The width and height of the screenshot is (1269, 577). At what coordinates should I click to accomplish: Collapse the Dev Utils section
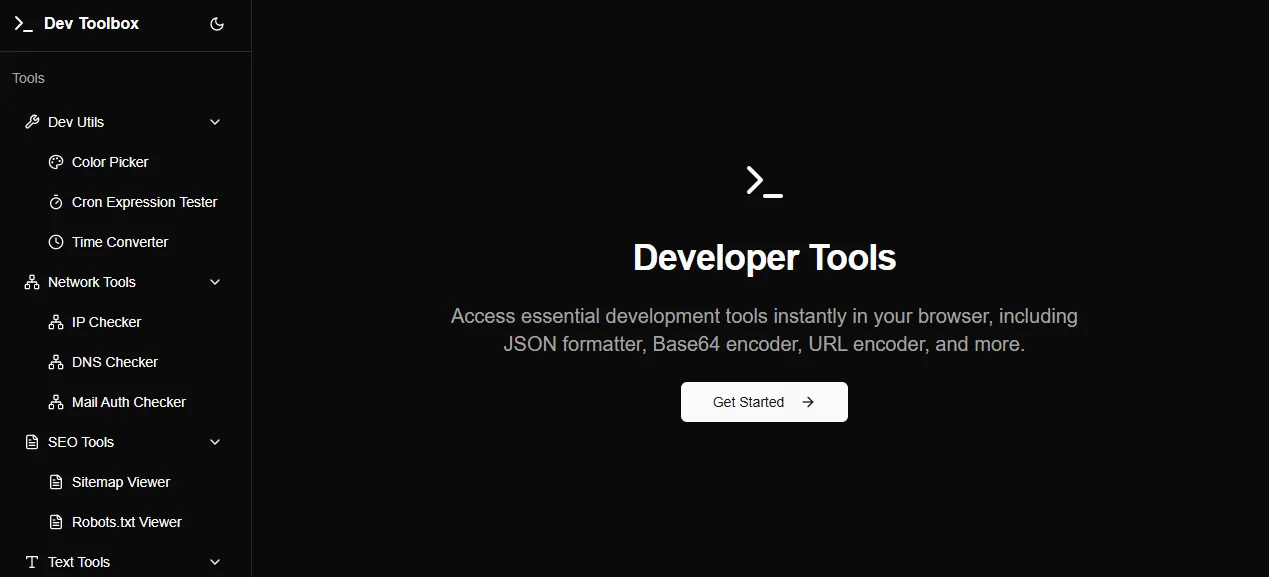214,121
